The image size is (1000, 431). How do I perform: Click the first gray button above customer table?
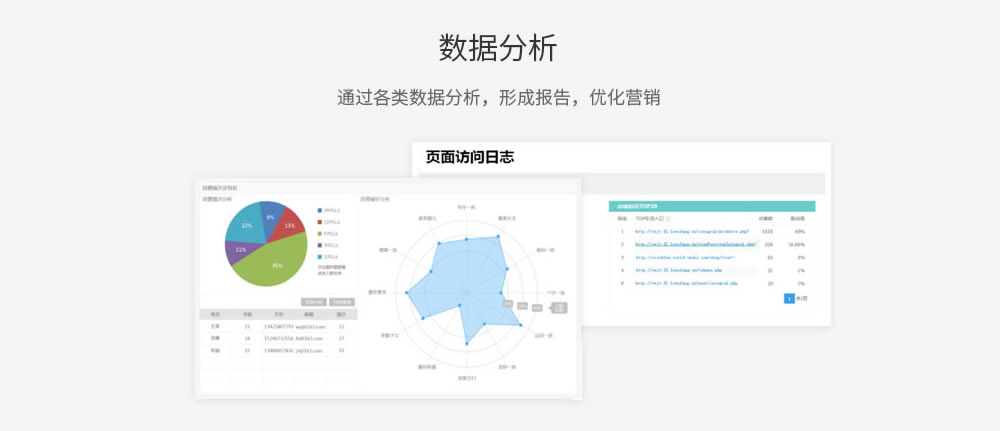314,302
